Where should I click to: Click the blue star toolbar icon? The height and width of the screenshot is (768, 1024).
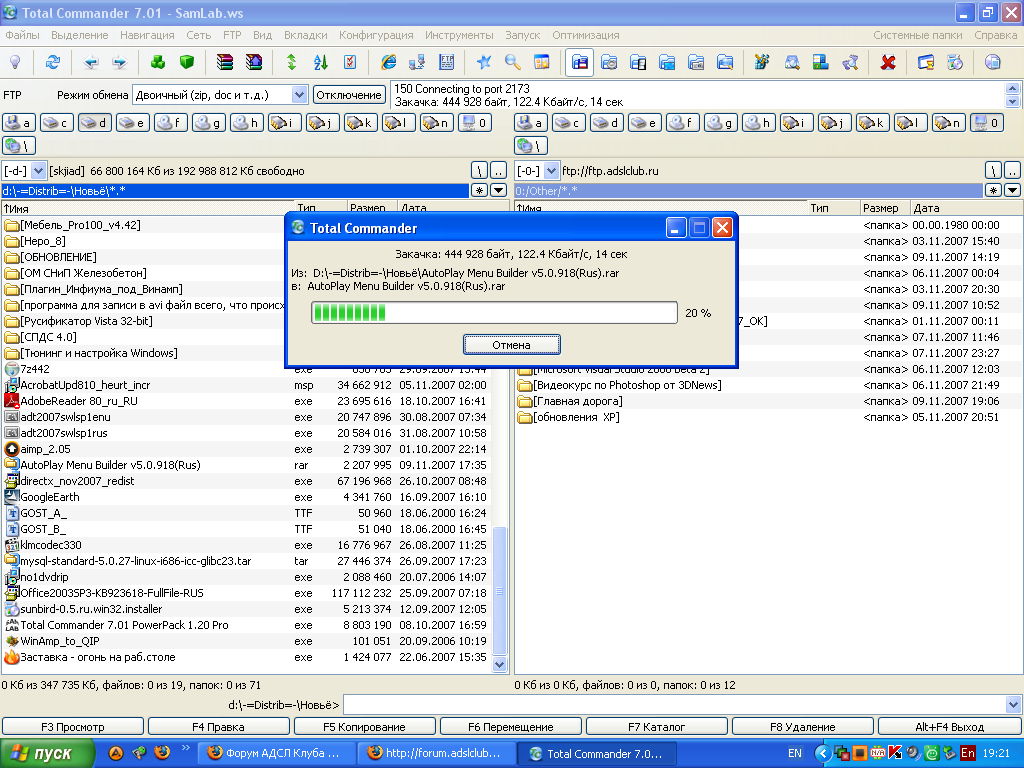484,62
